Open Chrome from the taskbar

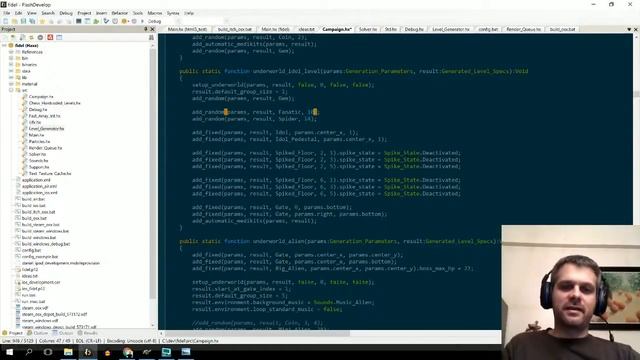pos(128,352)
